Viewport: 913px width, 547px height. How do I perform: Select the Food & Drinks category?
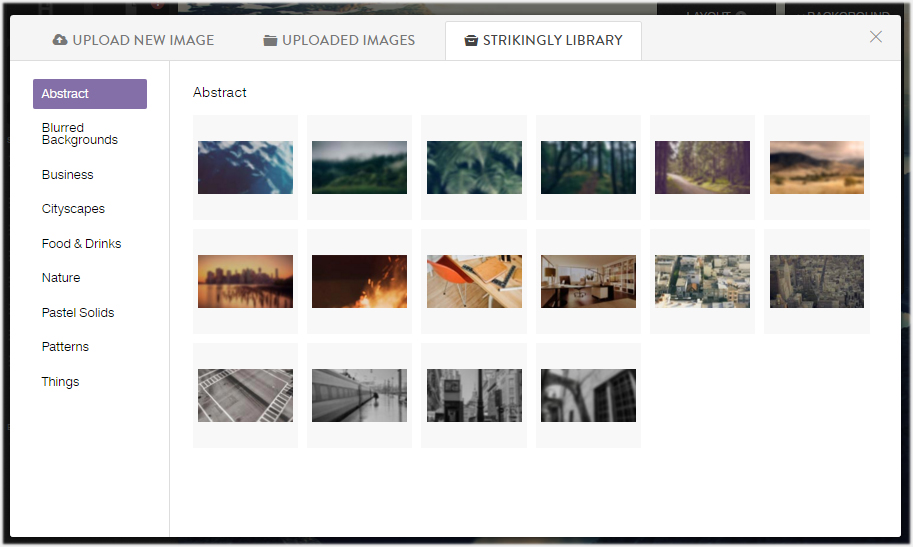coord(82,244)
